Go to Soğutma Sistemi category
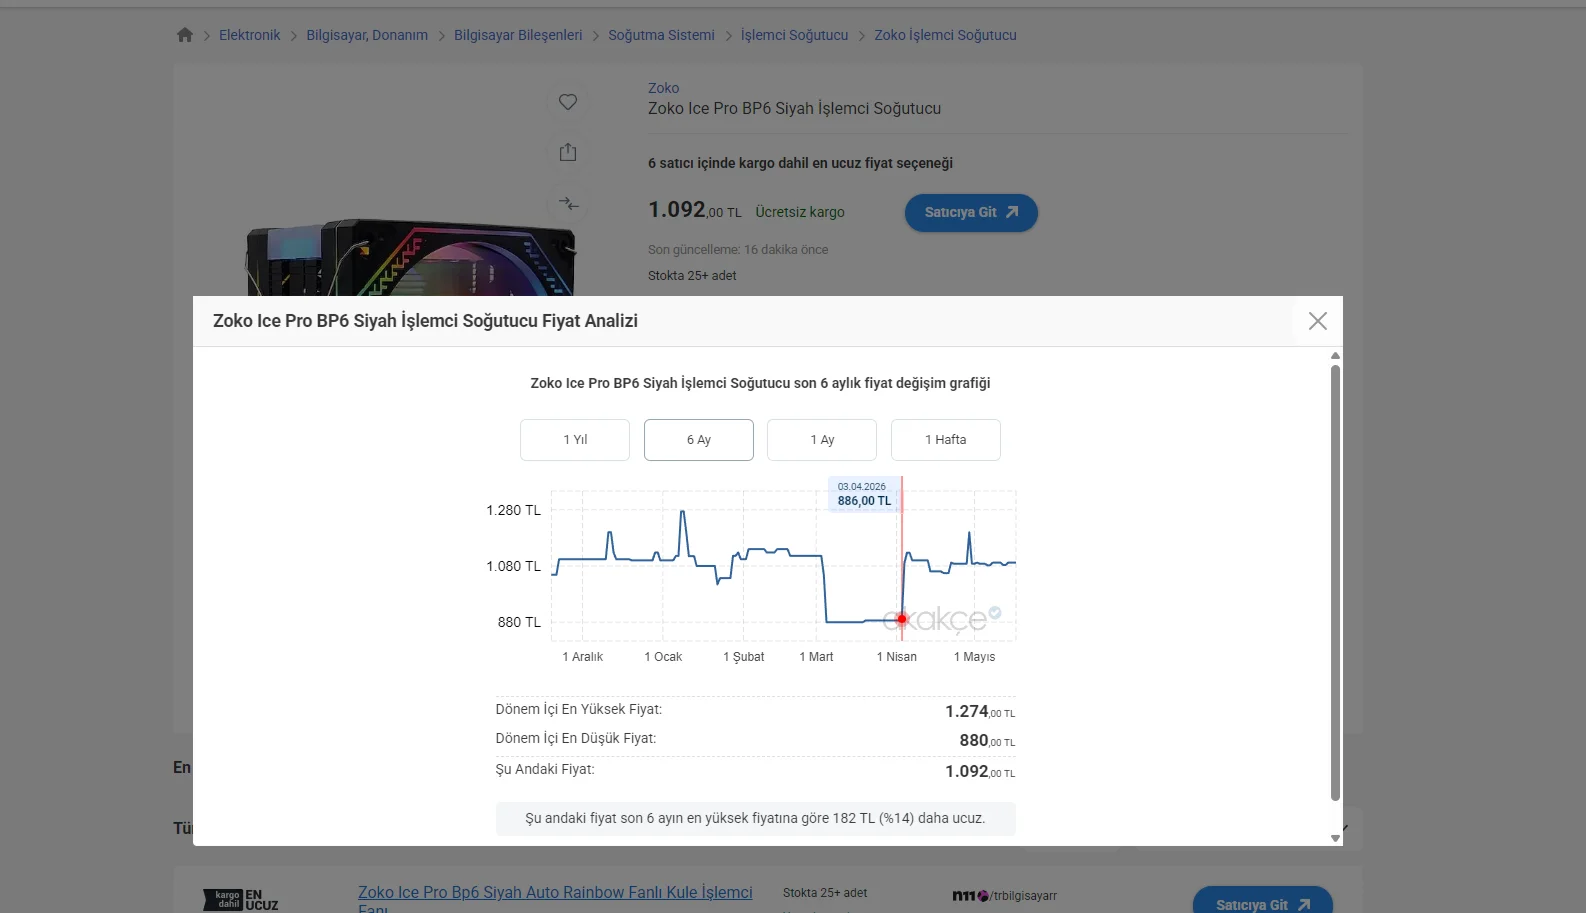Image resolution: width=1586 pixels, height=913 pixels. coord(661,35)
